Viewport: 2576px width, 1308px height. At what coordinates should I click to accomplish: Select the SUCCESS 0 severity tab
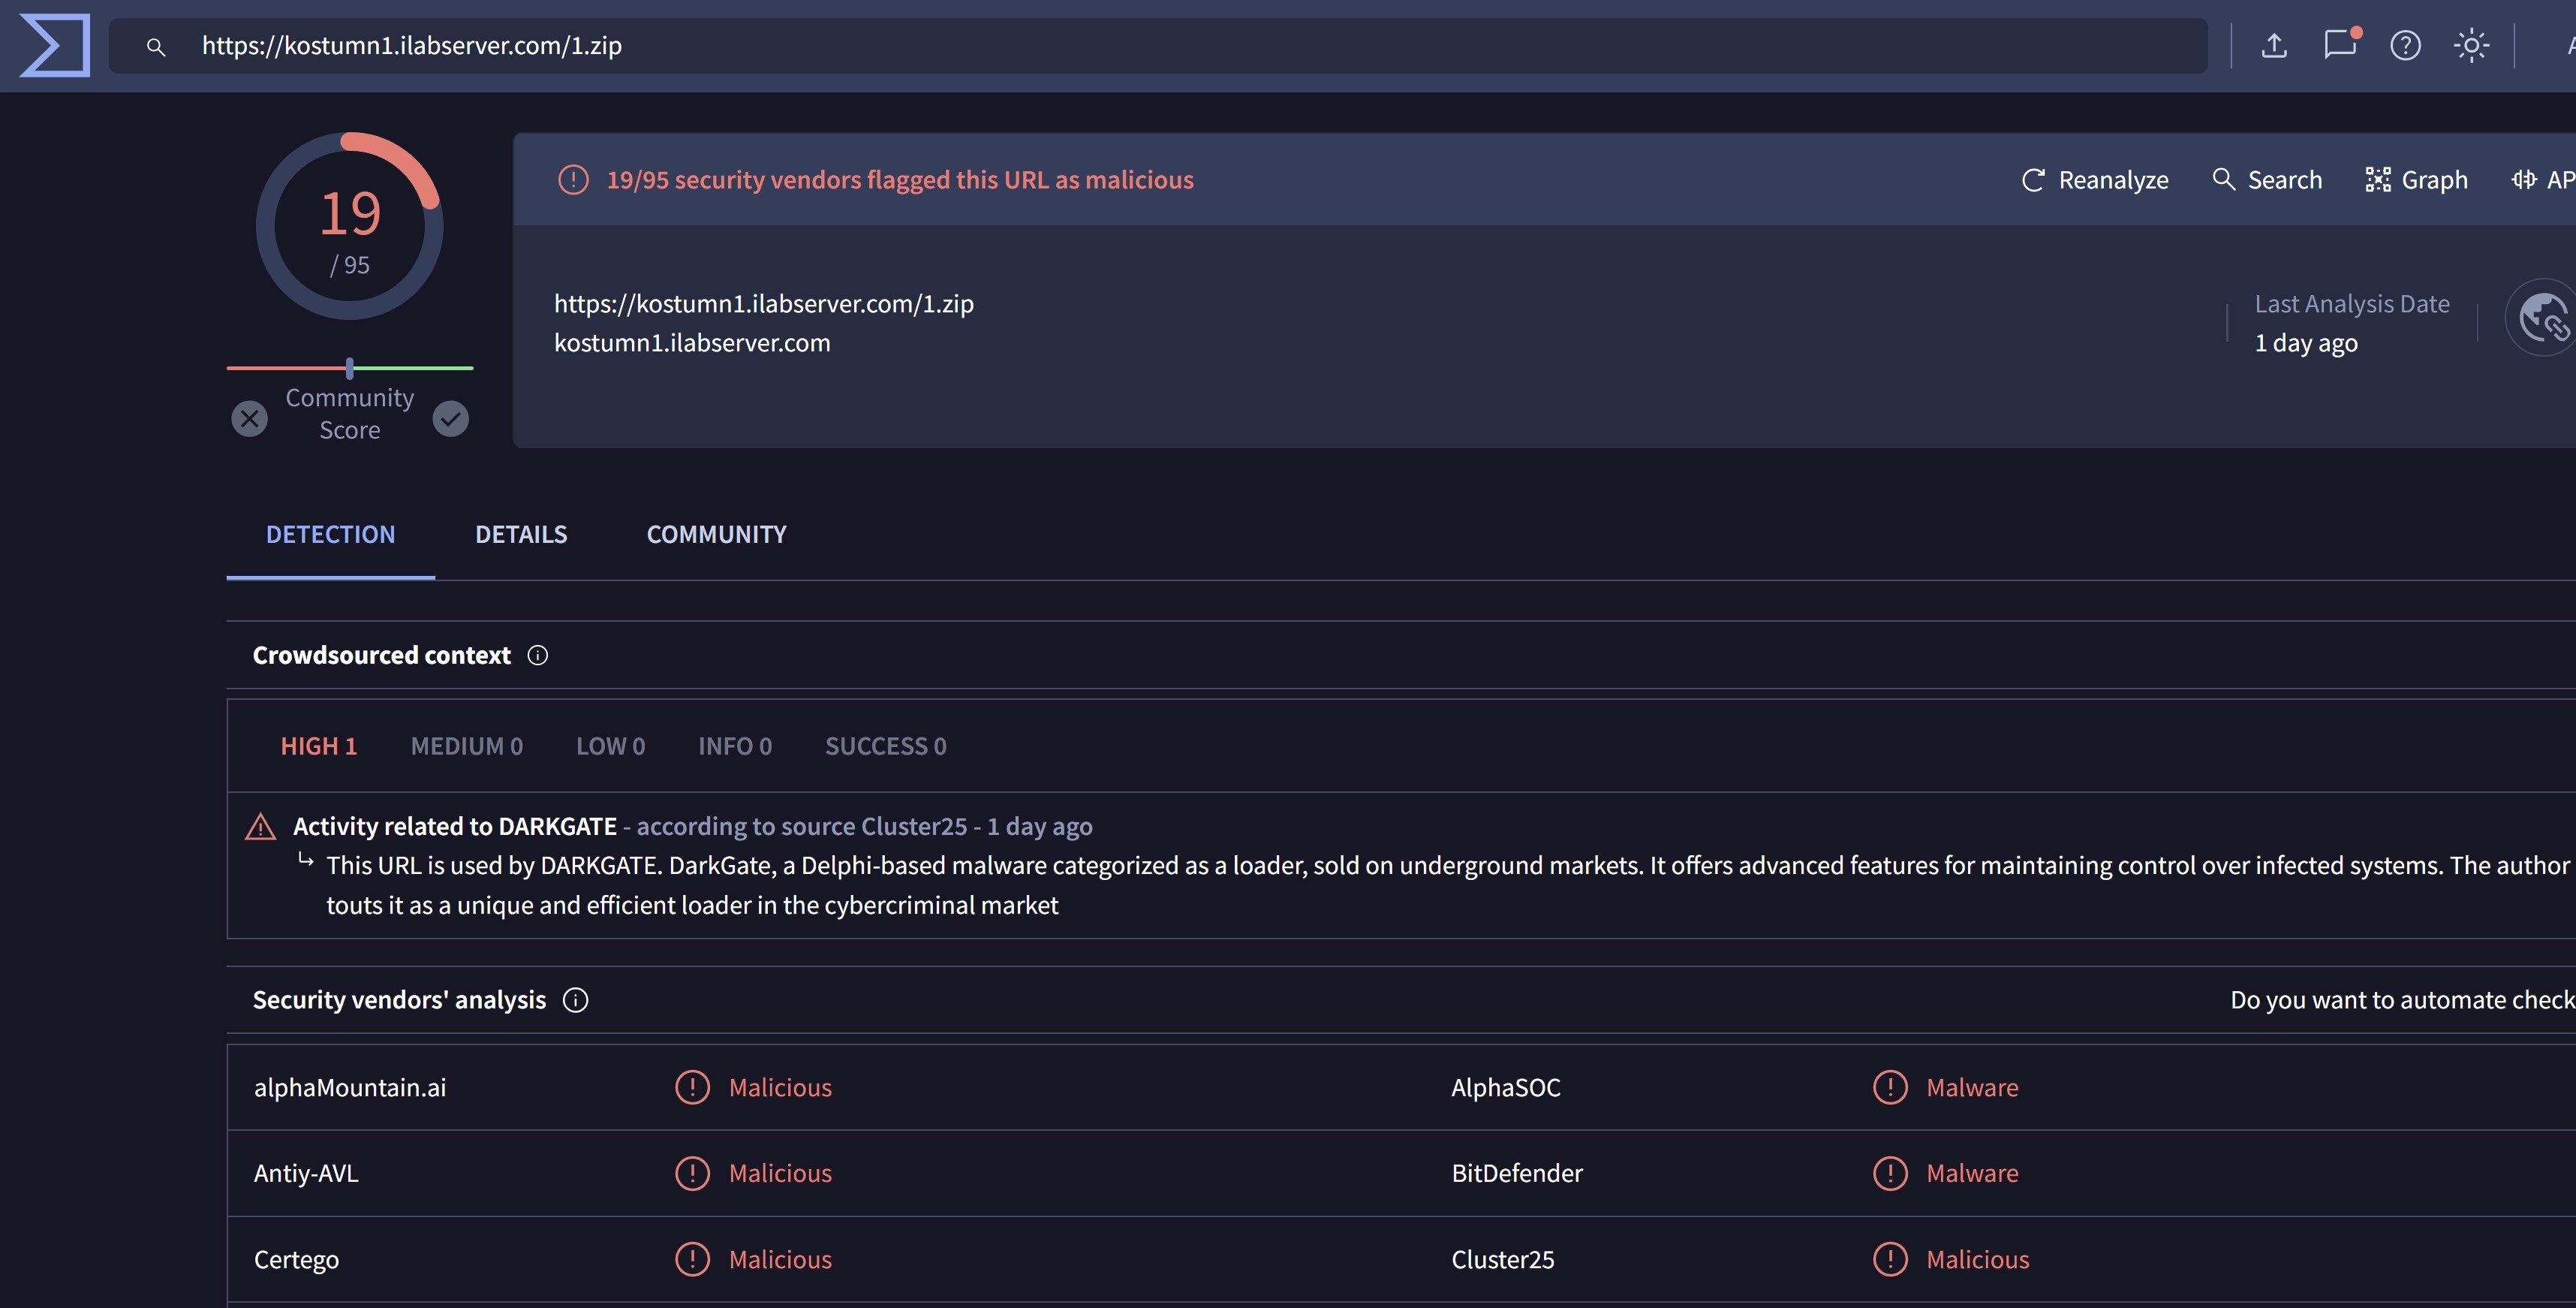886,746
